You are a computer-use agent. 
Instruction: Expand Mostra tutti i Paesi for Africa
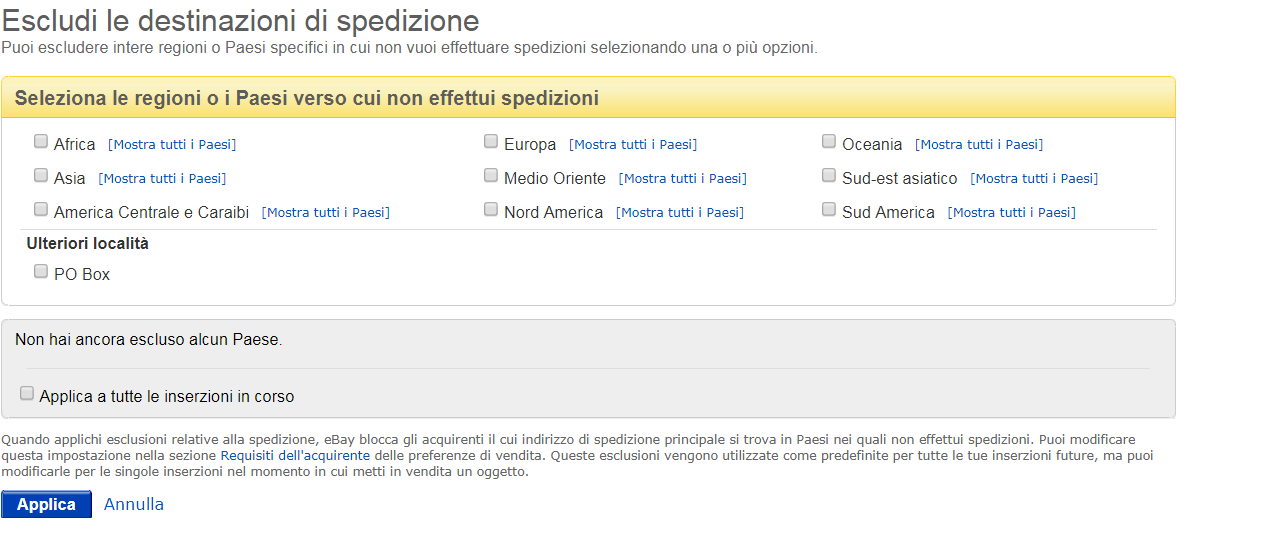point(172,145)
